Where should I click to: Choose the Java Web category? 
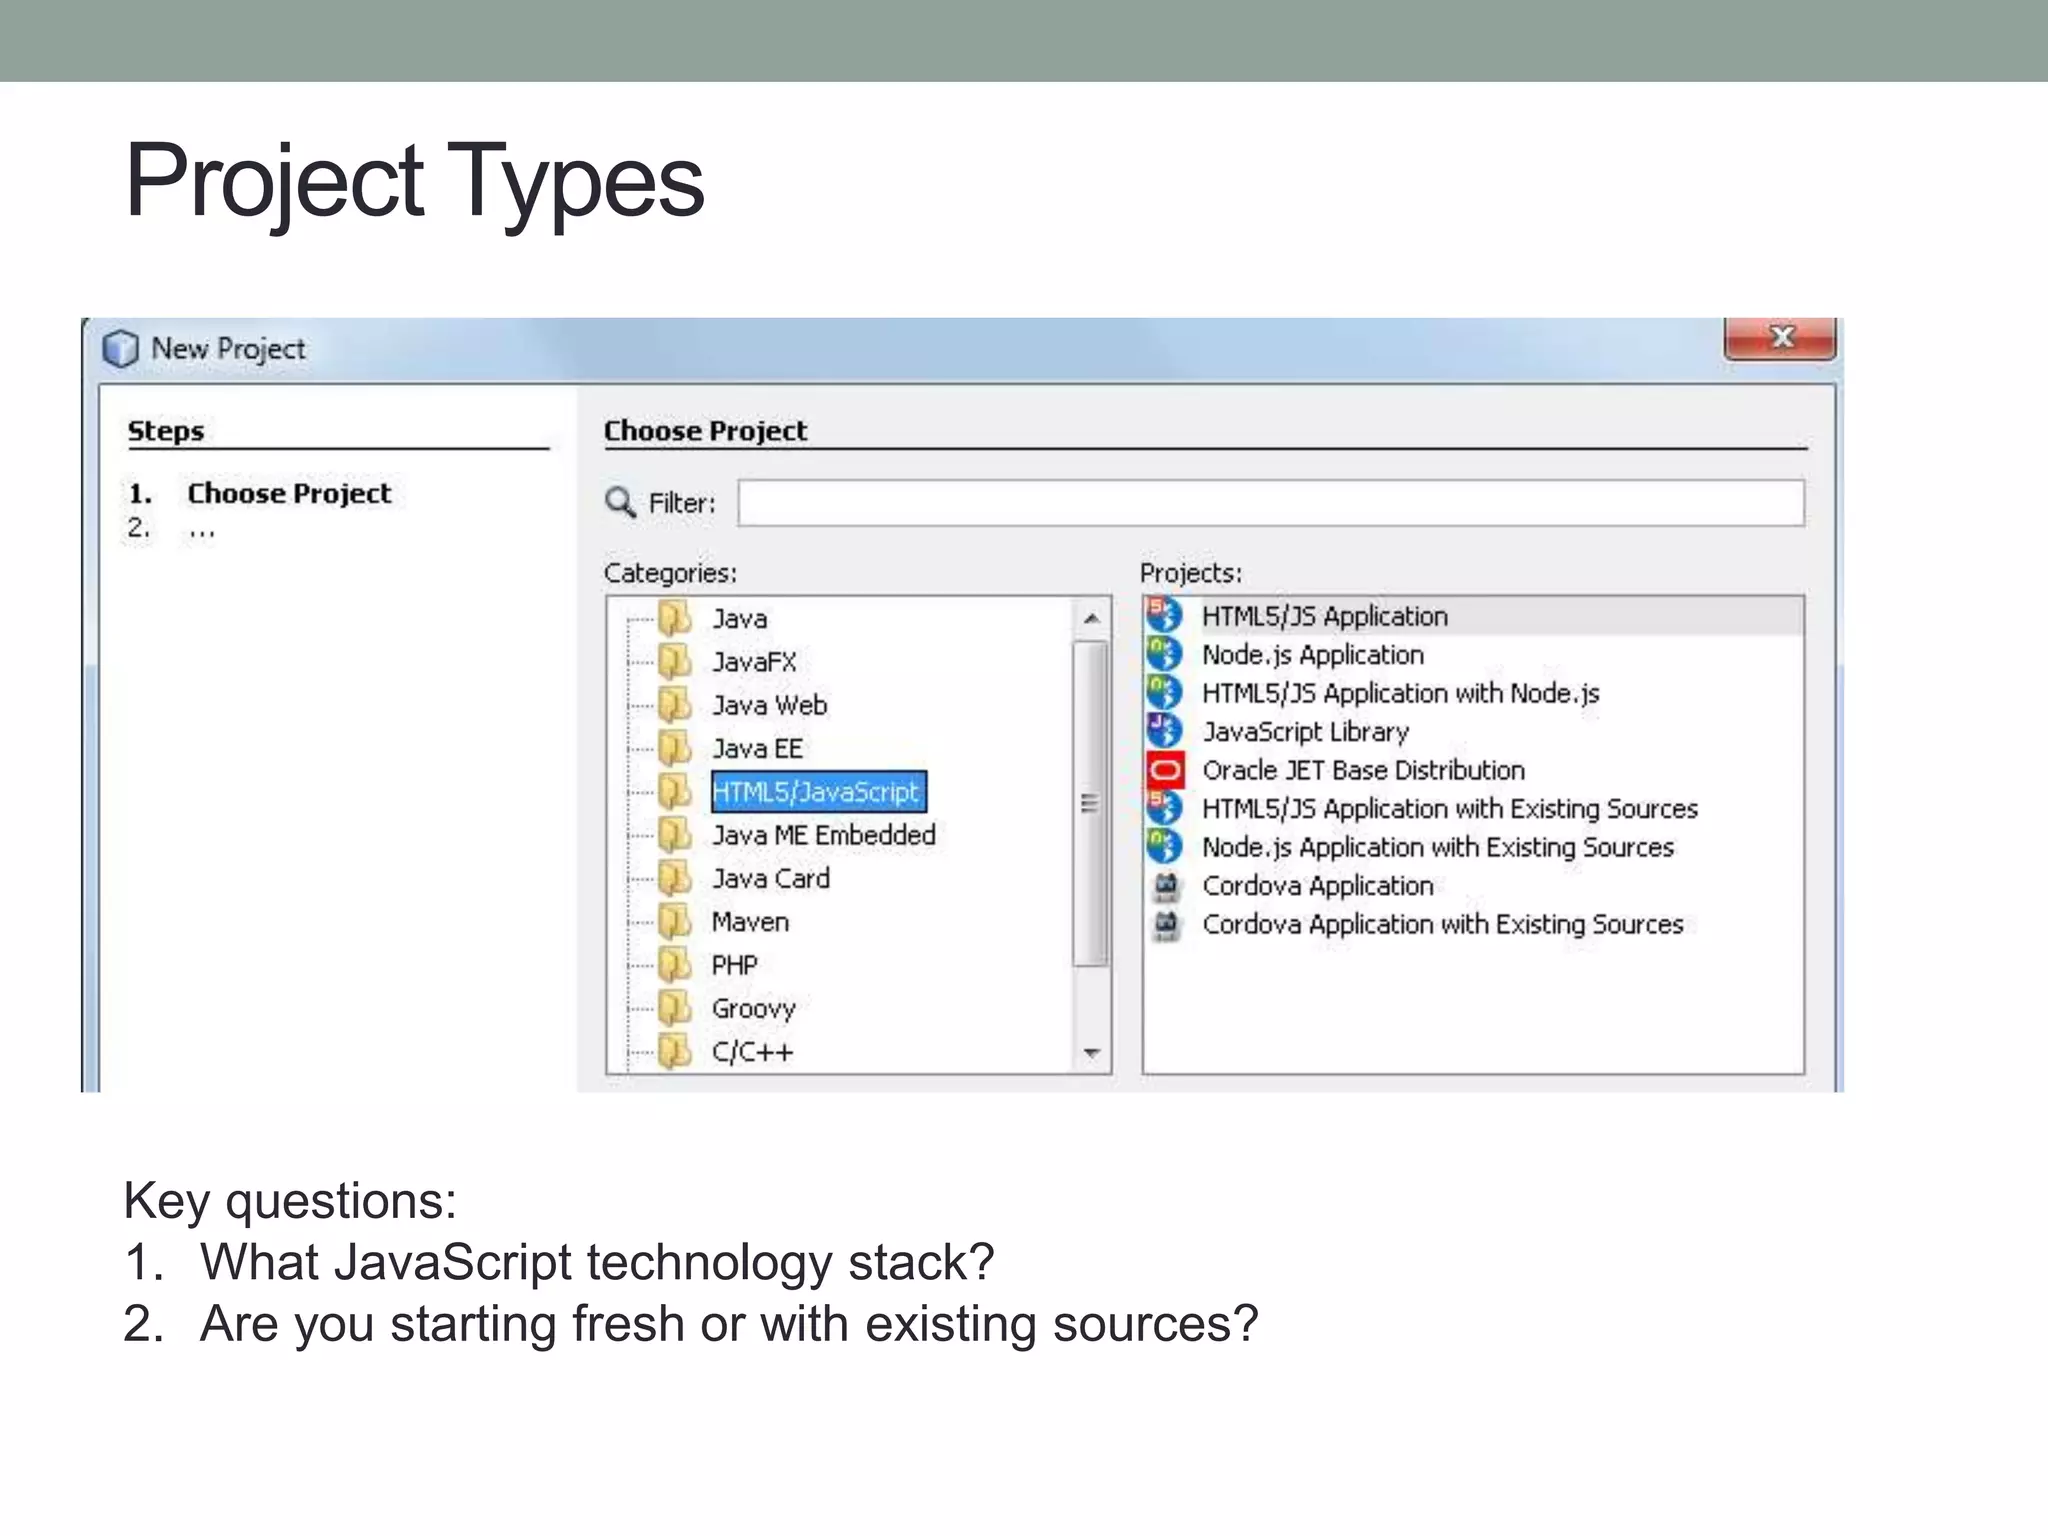tap(769, 705)
